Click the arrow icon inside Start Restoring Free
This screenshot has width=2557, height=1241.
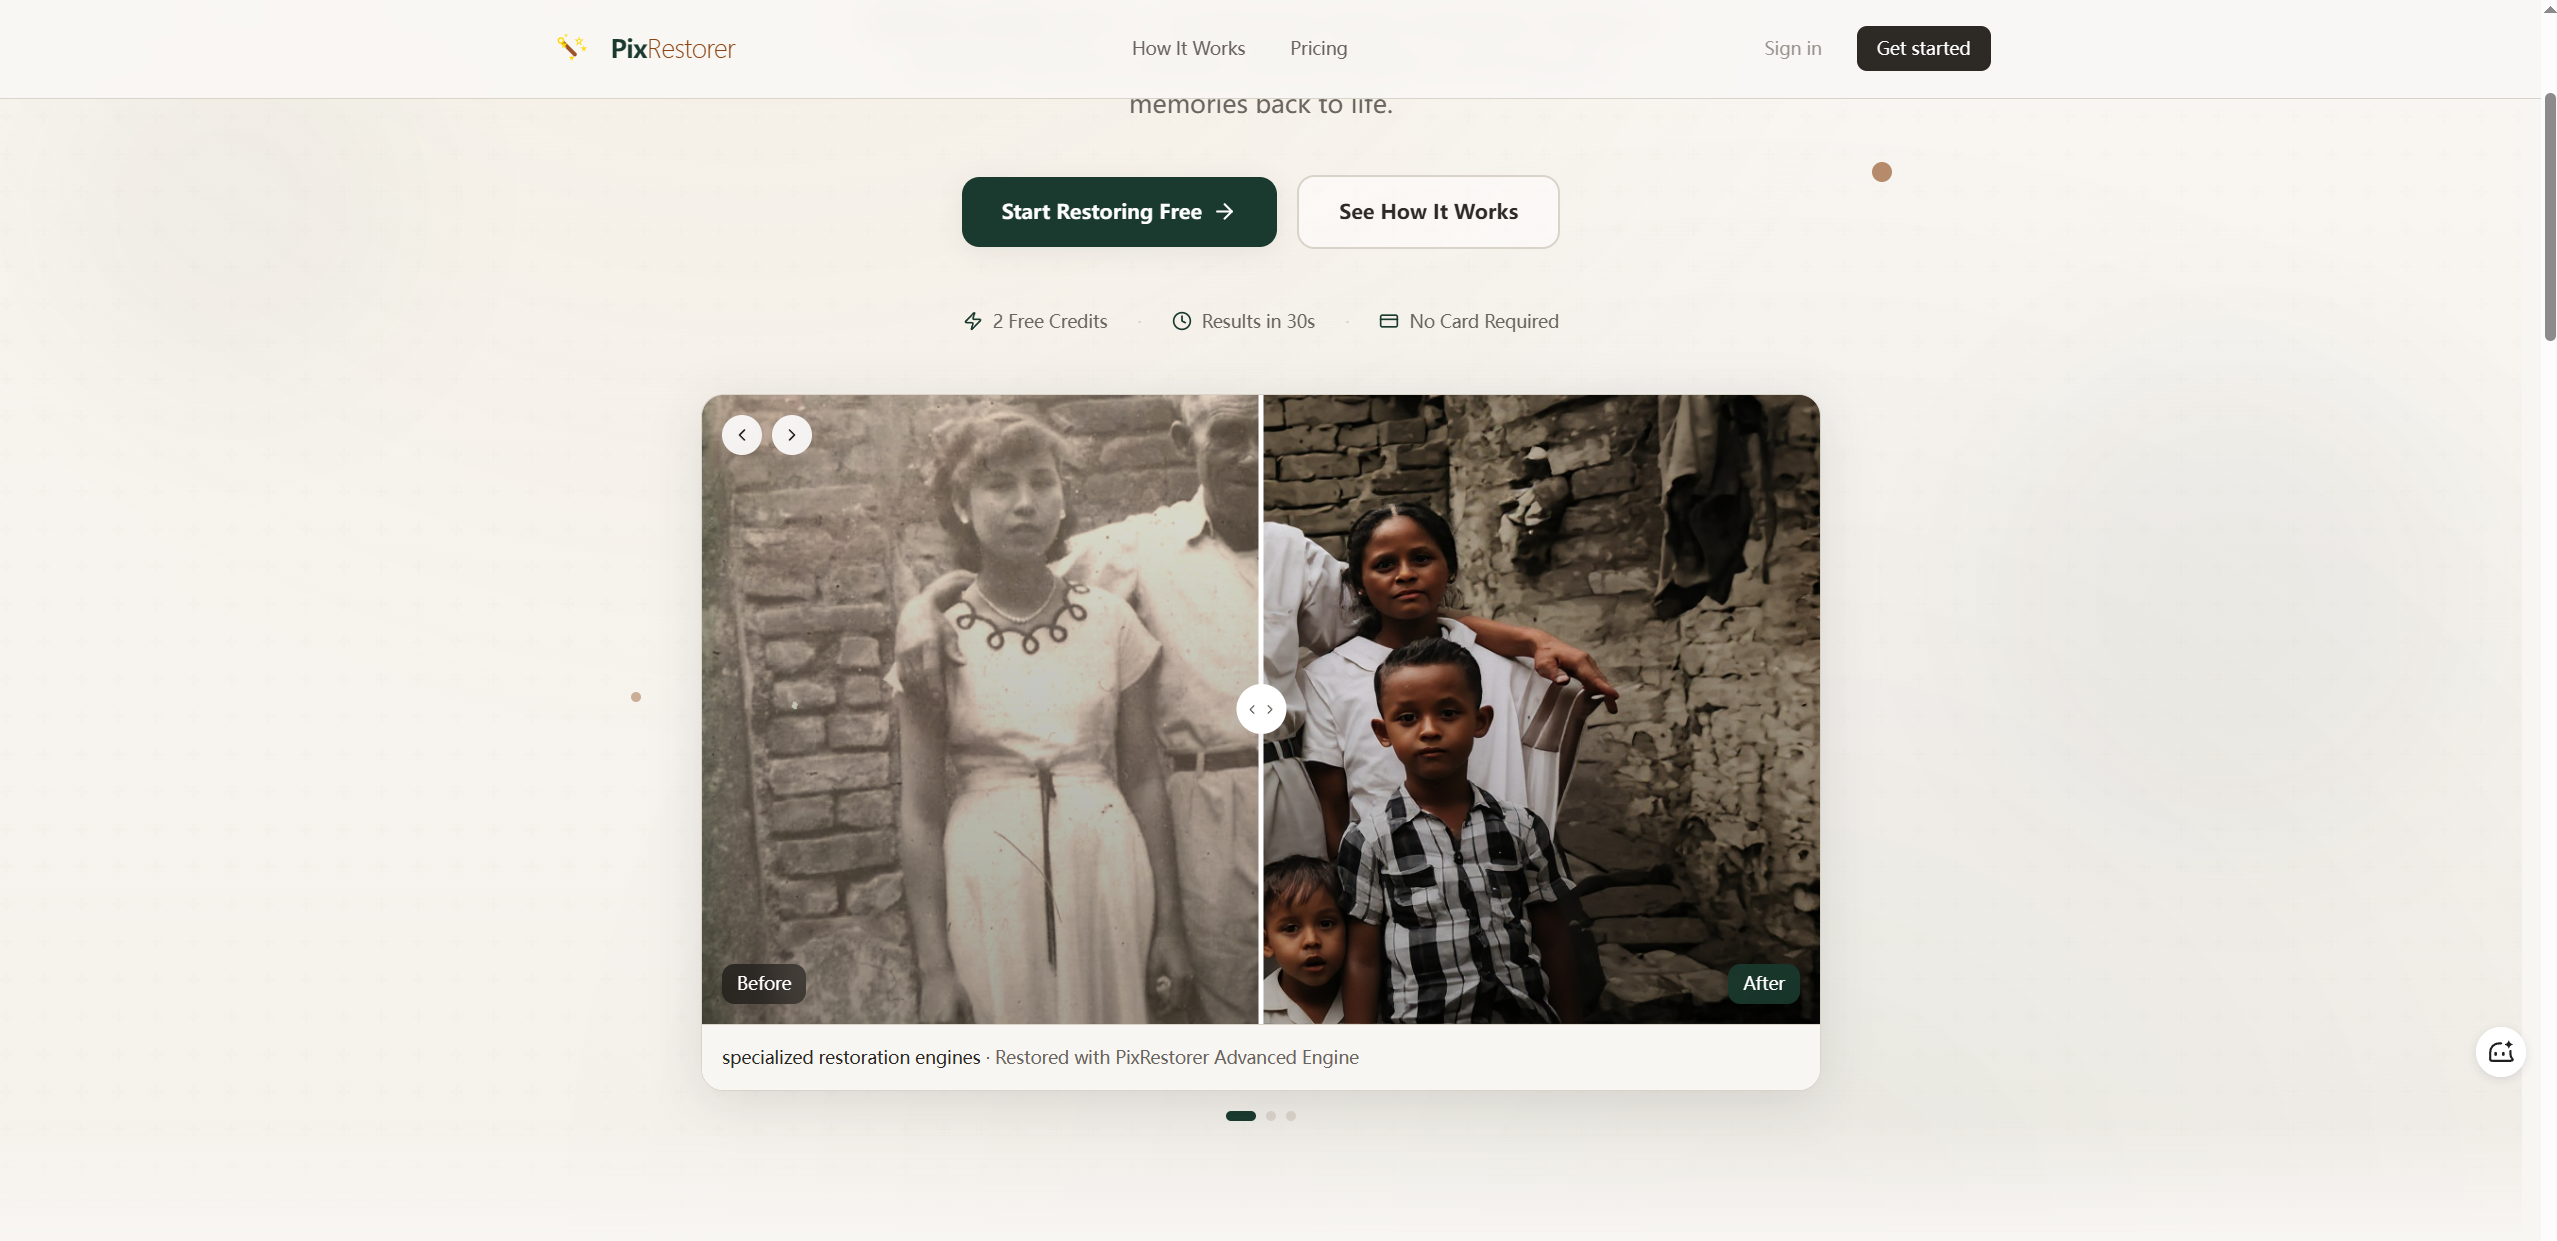[x=1224, y=212]
